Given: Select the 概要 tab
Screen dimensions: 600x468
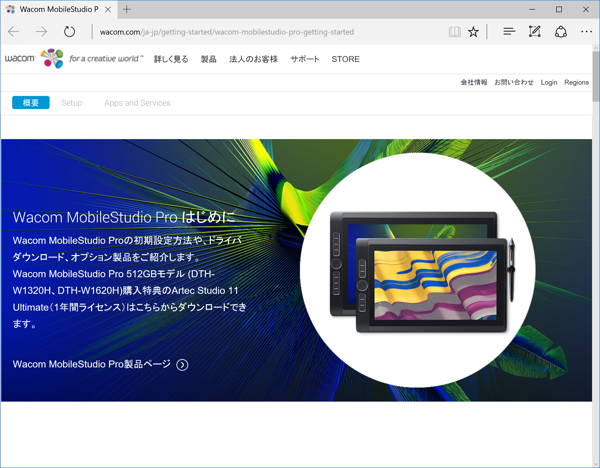Looking at the screenshot, I should (31, 103).
